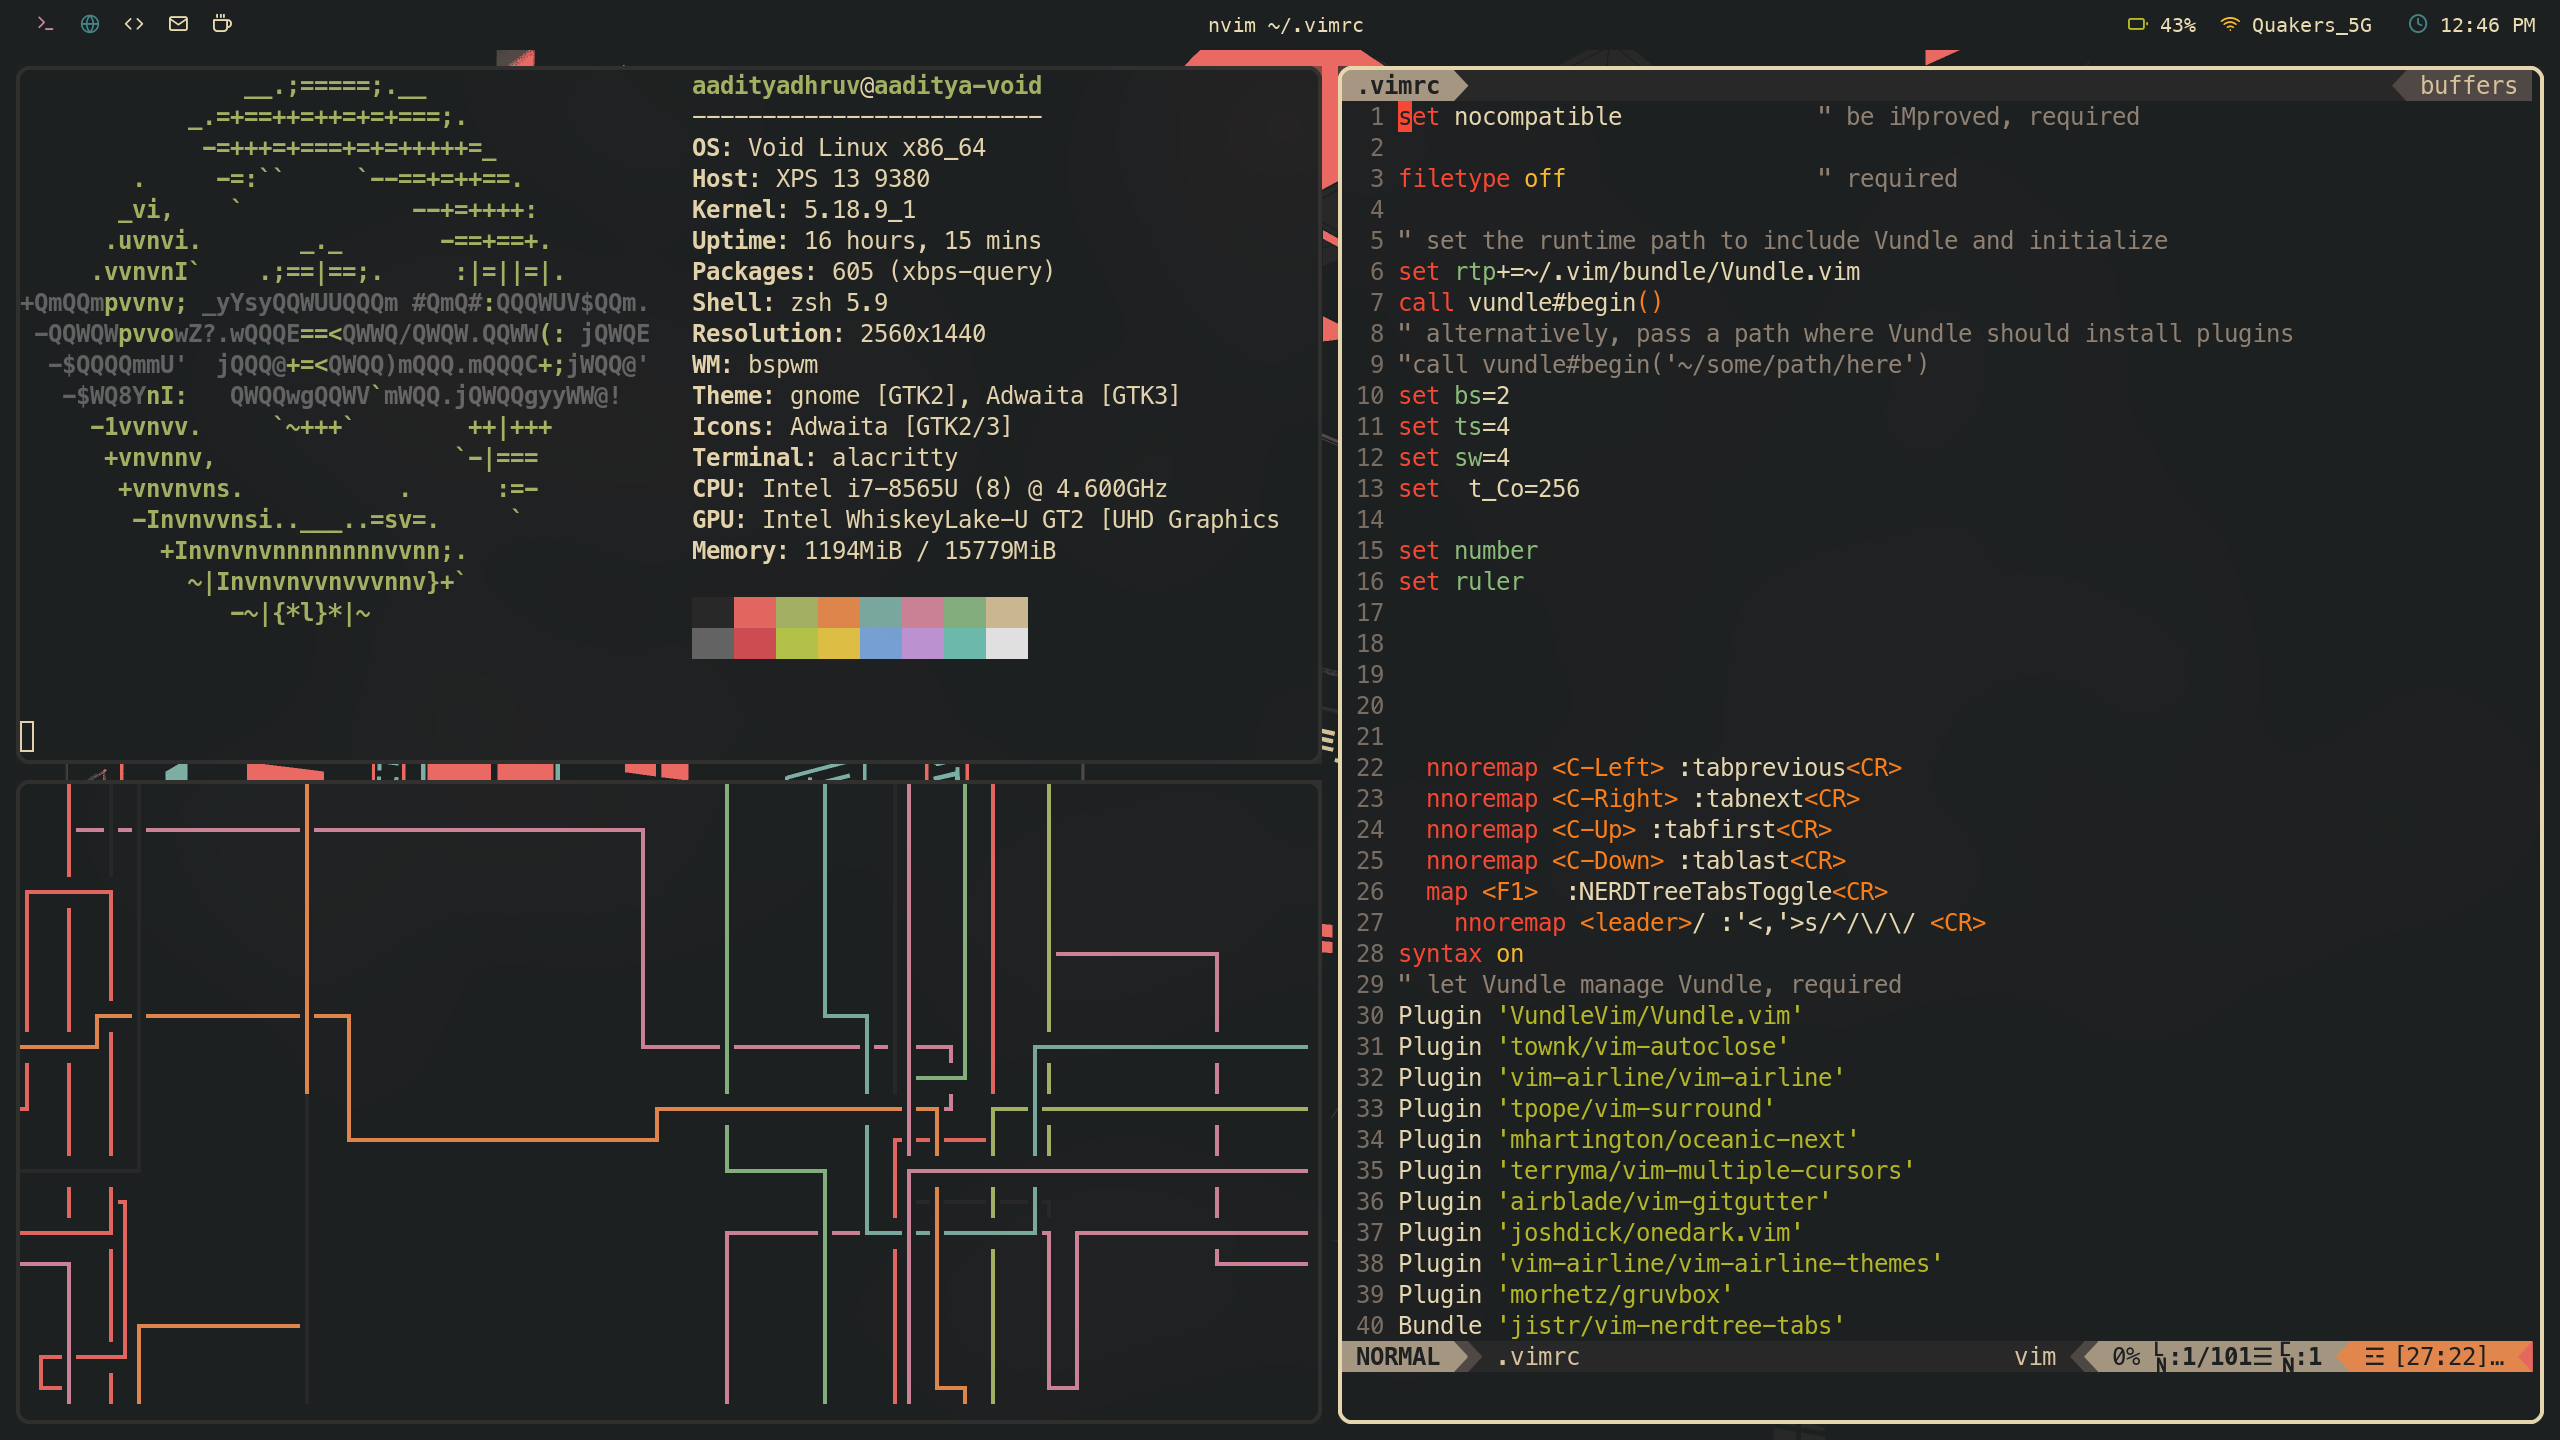
Task: Click Plugin 'VundleVim/Vundle.vim' line
Action: tap(1600, 1016)
